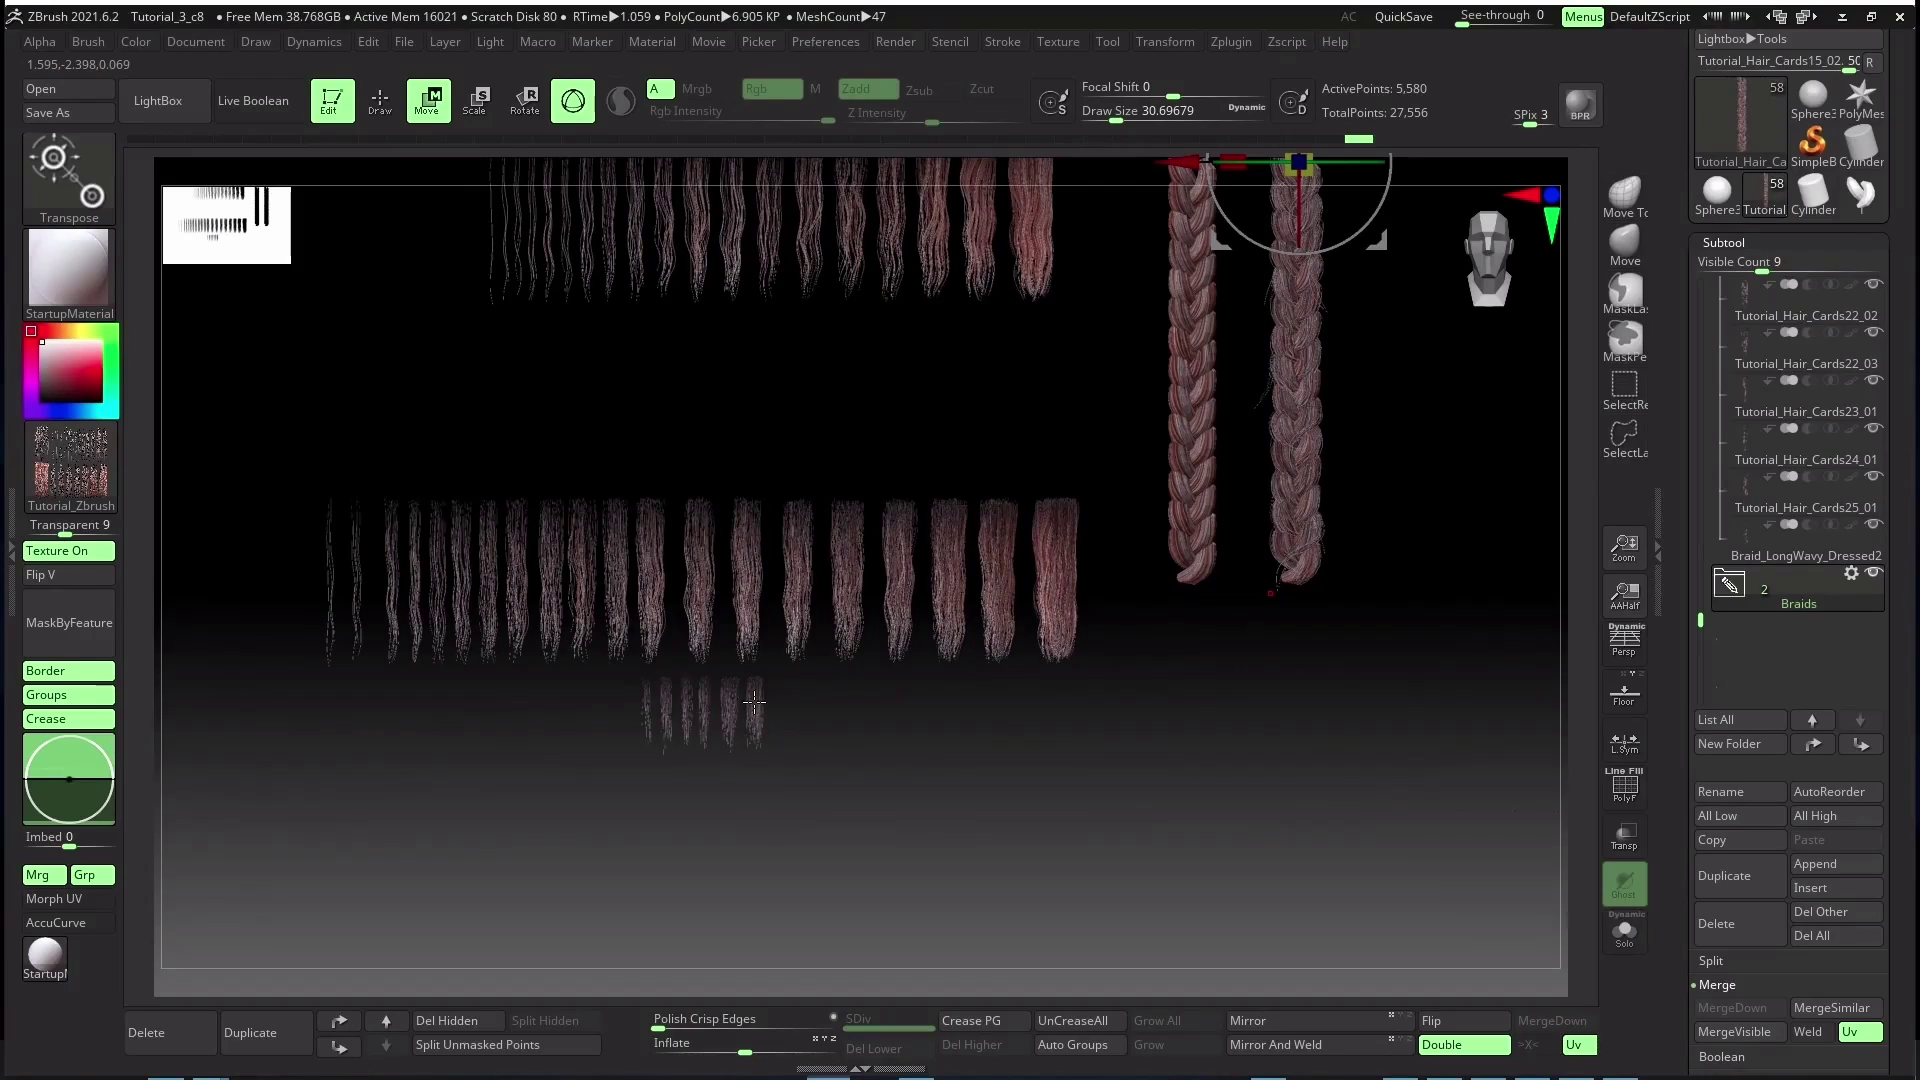This screenshot has height=1080, width=1920.
Task: Open the Transpose brush thumbnail
Action: tap(69, 179)
